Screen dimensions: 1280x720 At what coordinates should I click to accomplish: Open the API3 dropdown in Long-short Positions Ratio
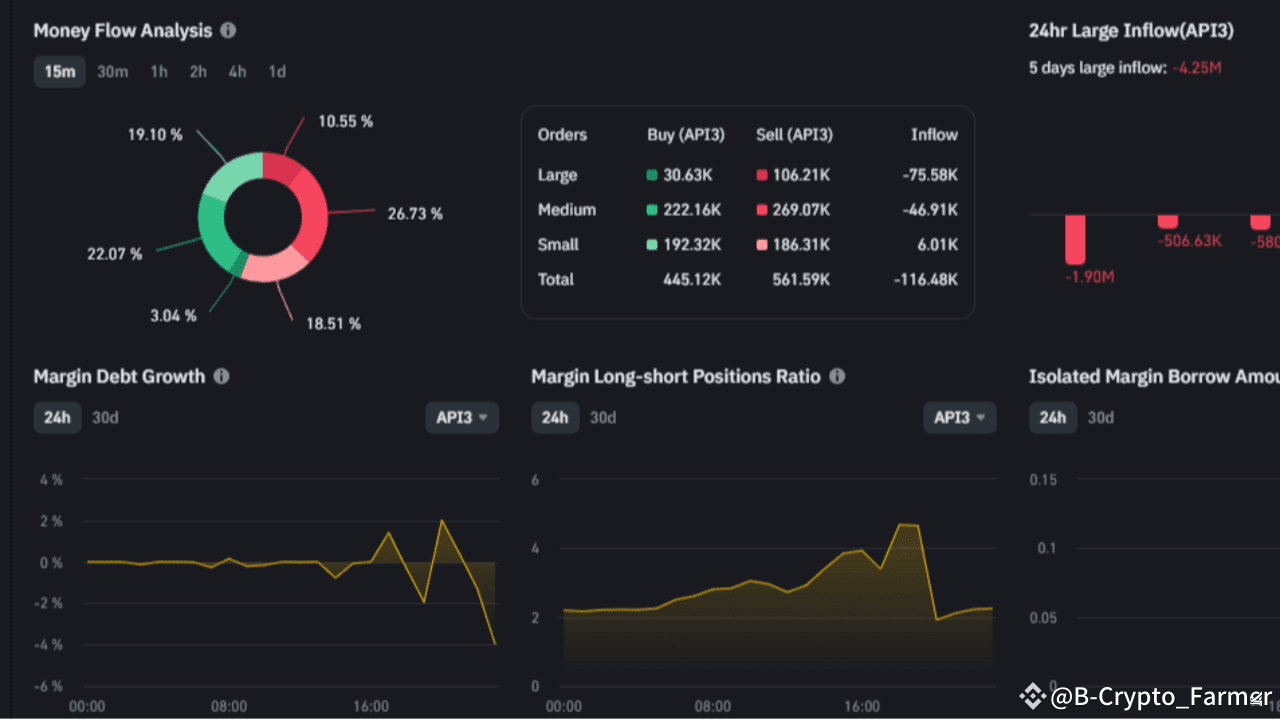tap(959, 418)
